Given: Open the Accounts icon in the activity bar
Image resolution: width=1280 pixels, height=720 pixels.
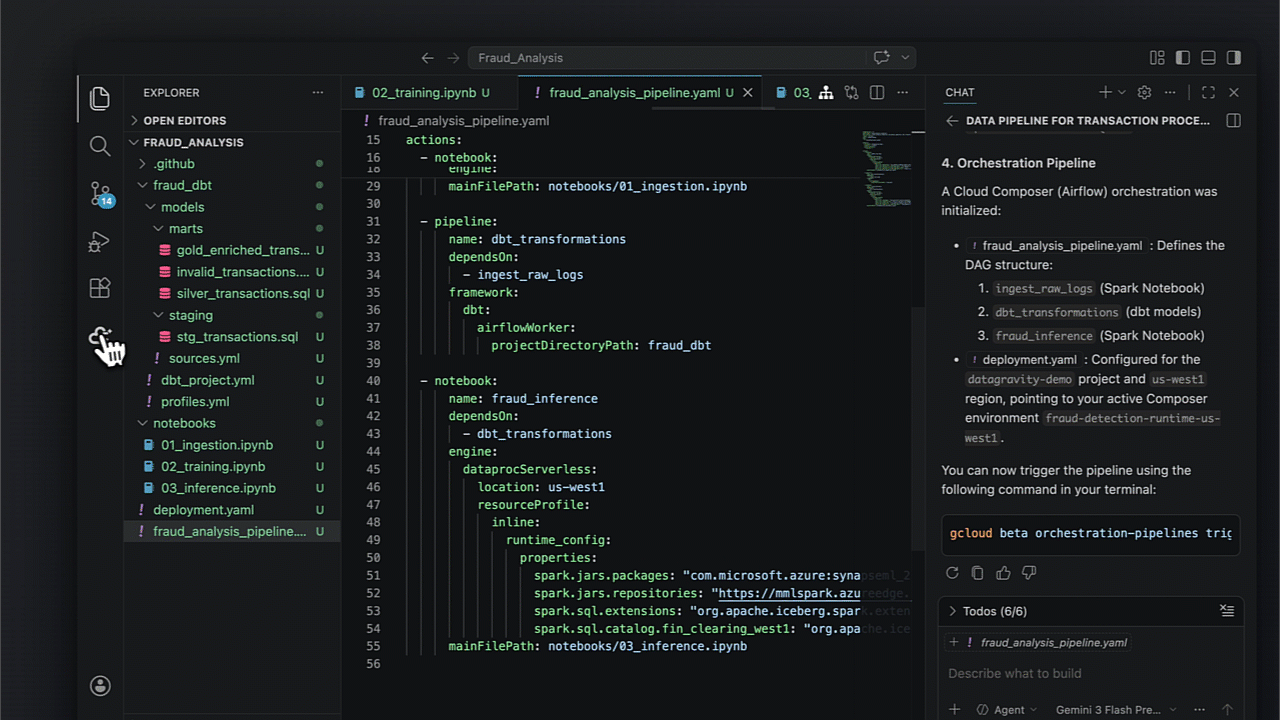Looking at the screenshot, I should pyautogui.click(x=100, y=685).
